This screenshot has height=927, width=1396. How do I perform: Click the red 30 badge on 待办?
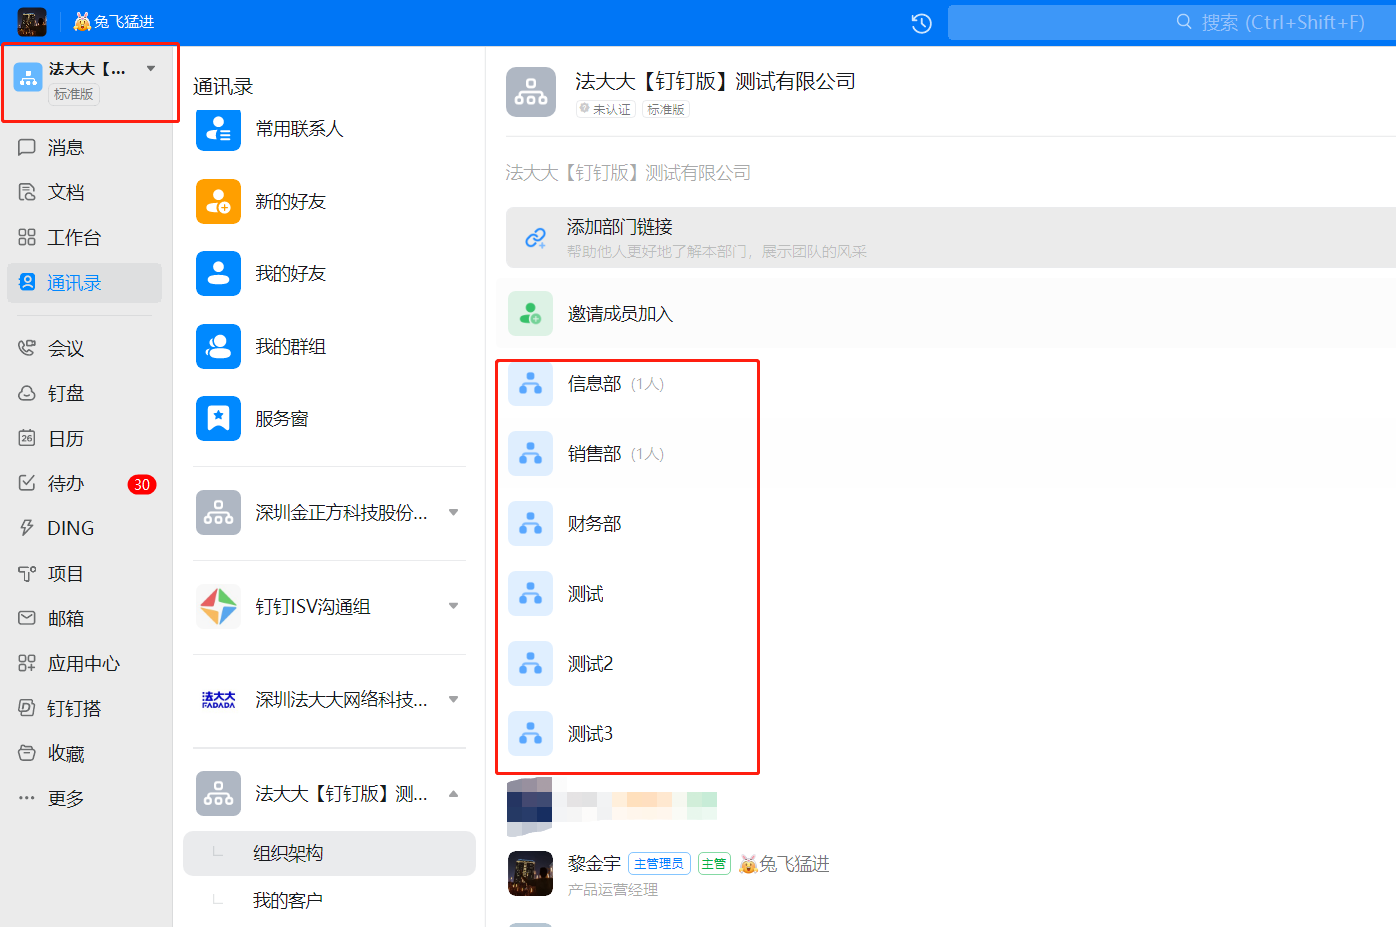pyautogui.click(x=141, y=484)
